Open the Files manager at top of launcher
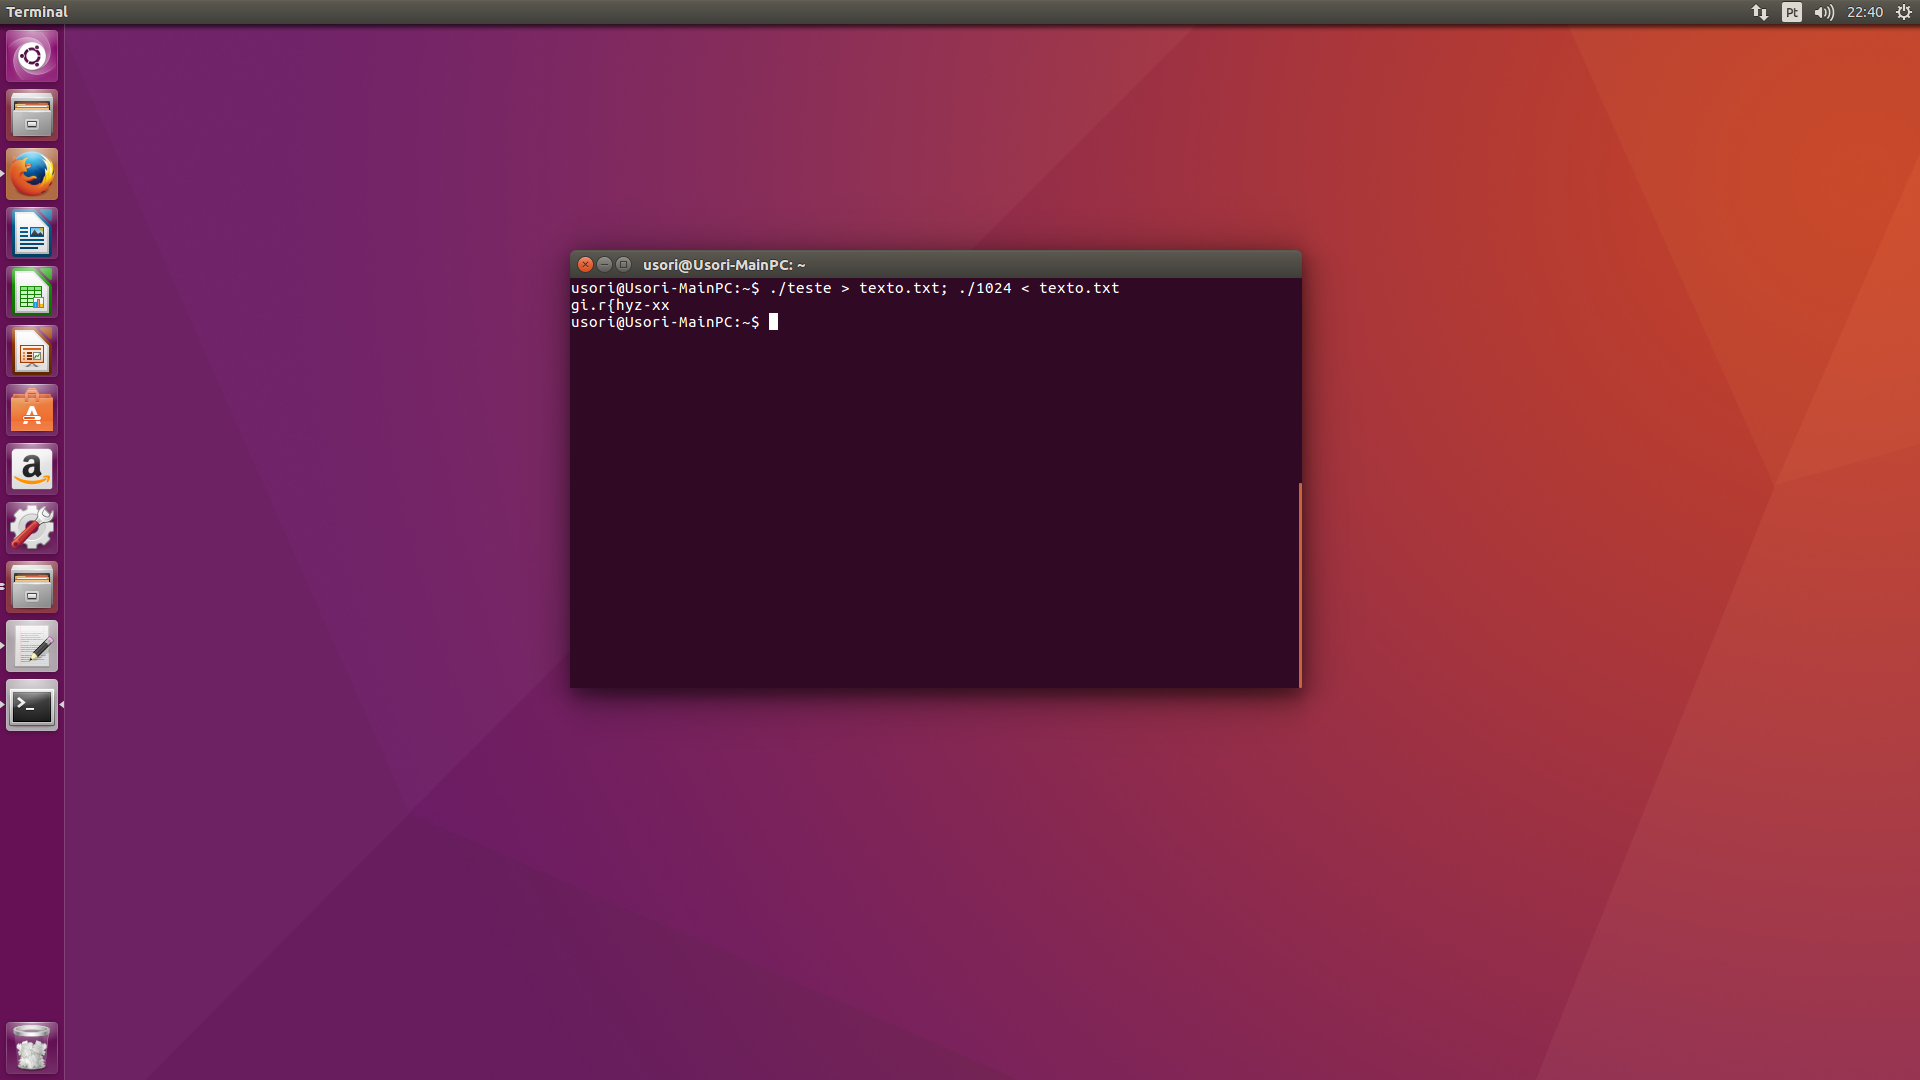This screenshot has width=1920, height=1080. pos(32,115)
